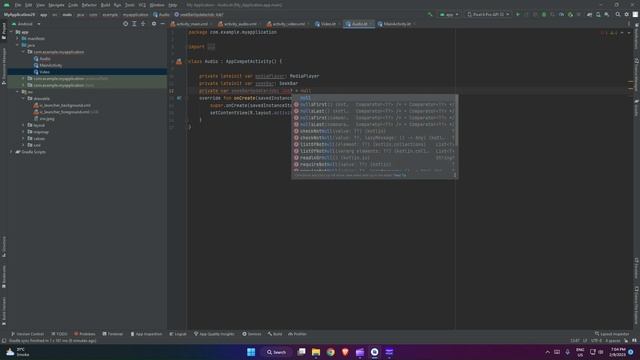Choose checkNotNull(value) completion suggestion

373,131
